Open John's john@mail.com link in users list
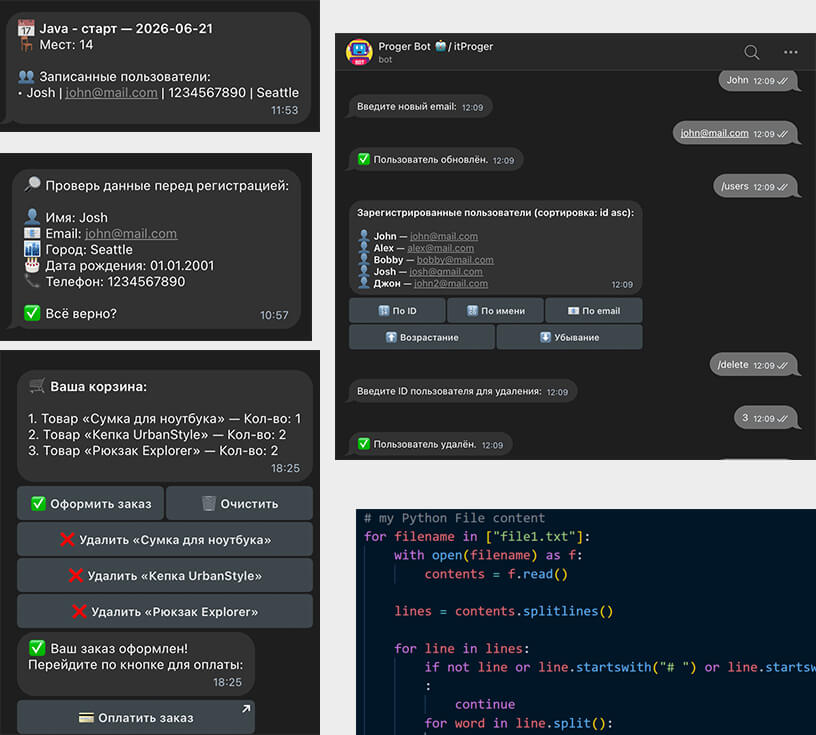Screen dimensions: 816x735 pyautogui.click(x=444, y=236)
